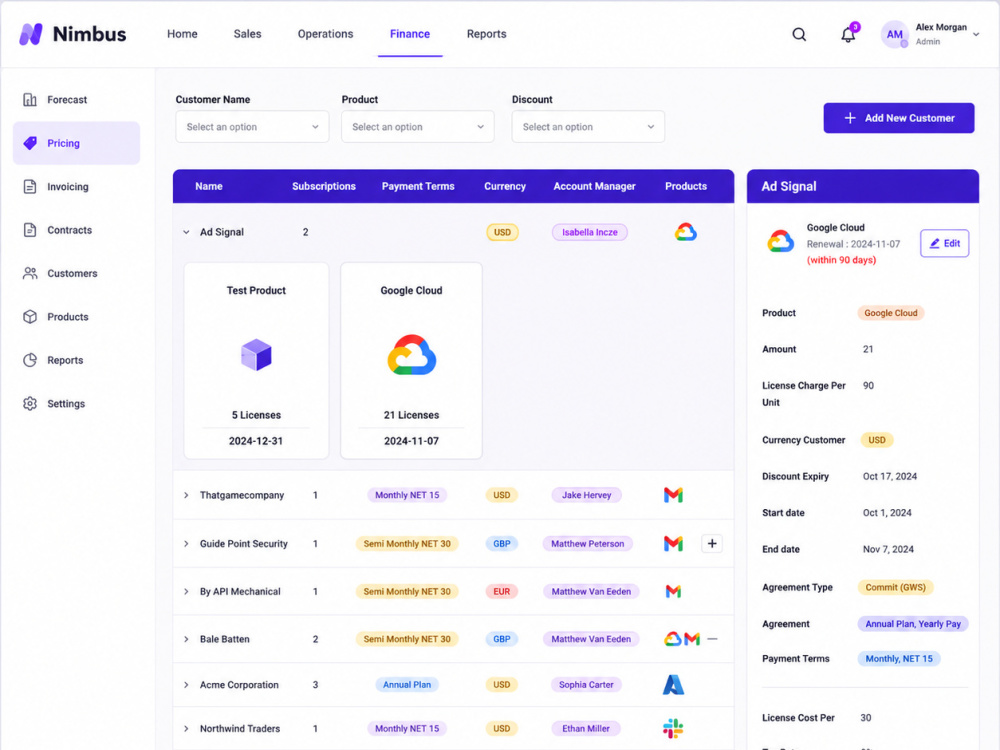
Task: Click the Gmail icon in Bale Batten row
Action: click(x=693, y=638)
